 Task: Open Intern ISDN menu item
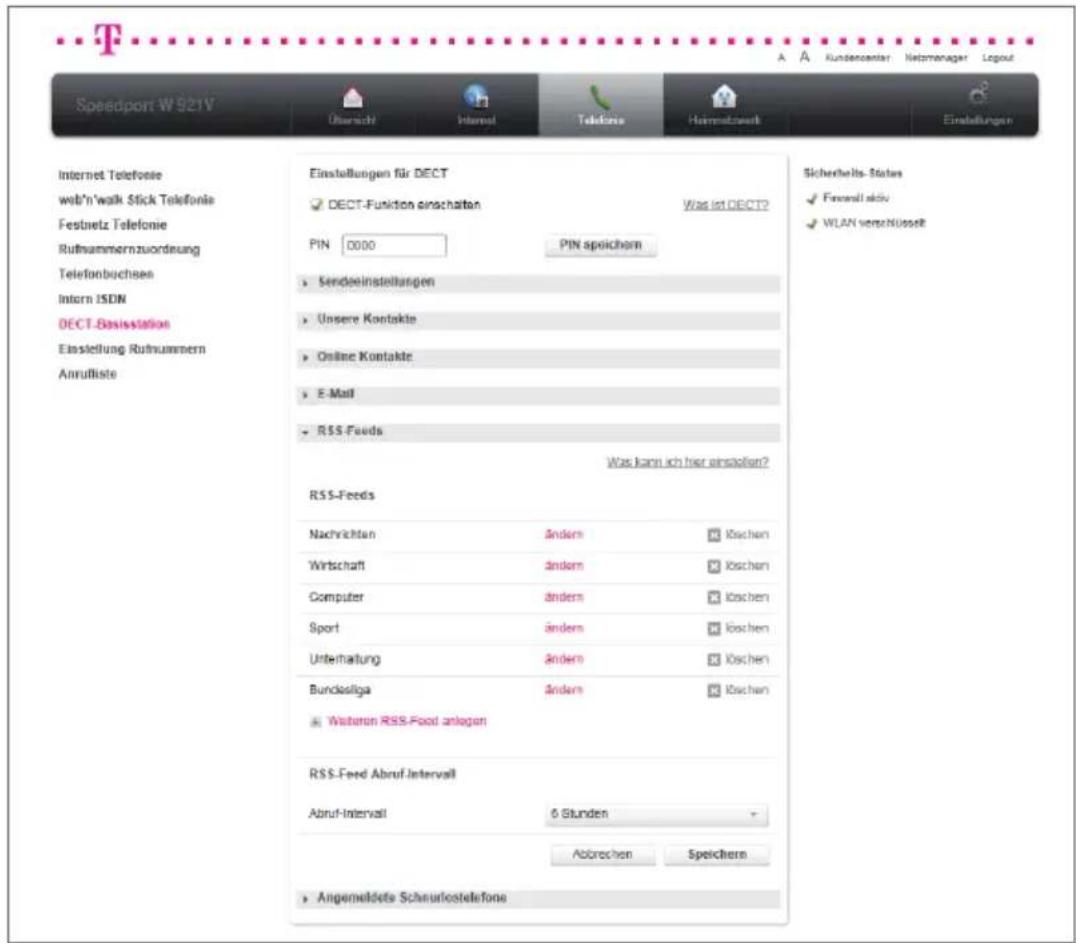point(92,299)
